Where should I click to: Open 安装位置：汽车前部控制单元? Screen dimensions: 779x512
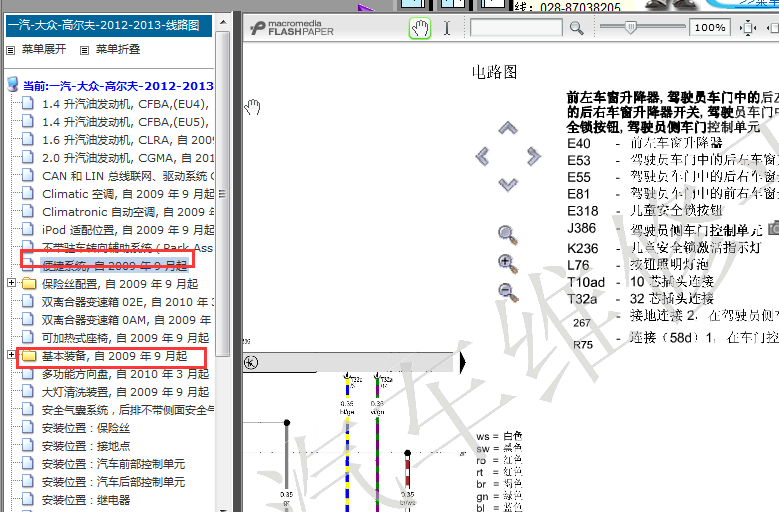click(x=113, y=464)
